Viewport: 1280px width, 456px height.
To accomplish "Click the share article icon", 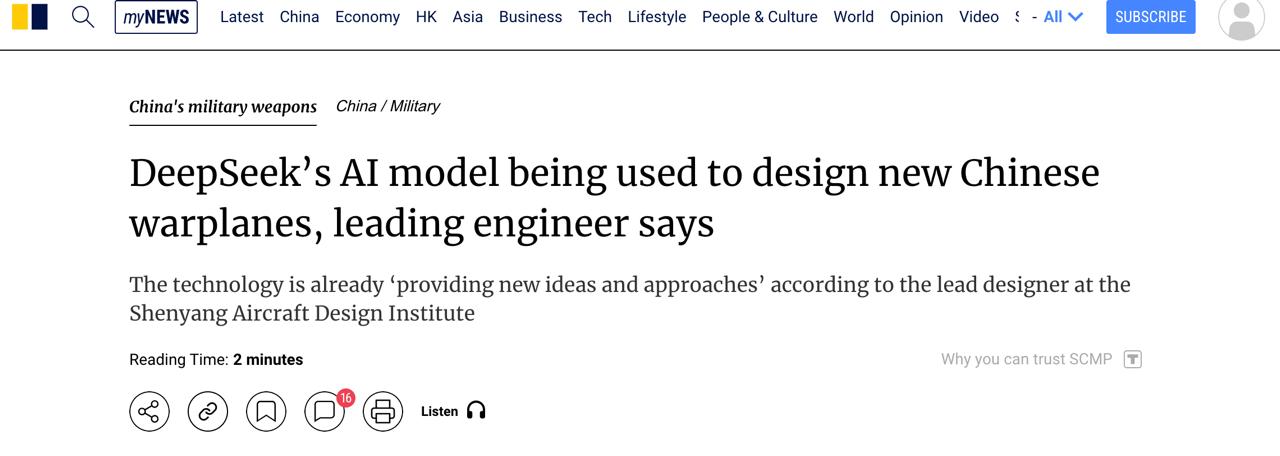I will pyautogui.click(x=149, y=411).
